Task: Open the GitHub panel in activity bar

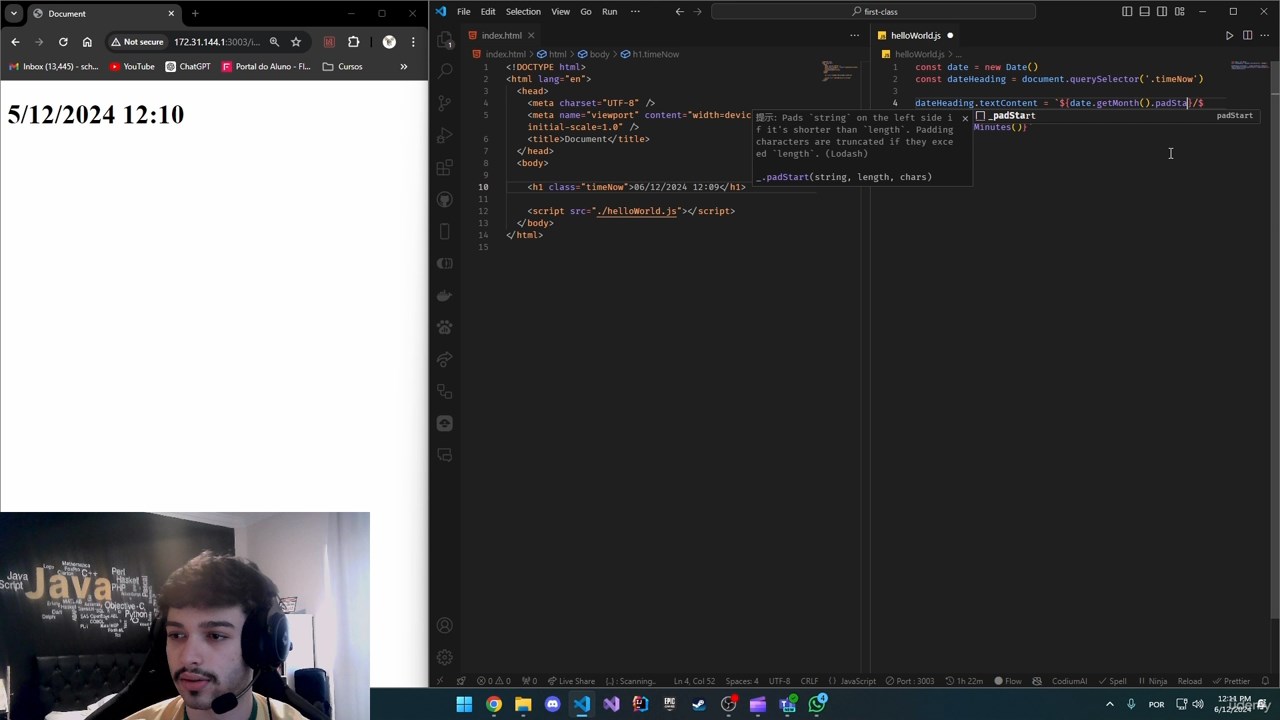Action: (x=445, y=200)
